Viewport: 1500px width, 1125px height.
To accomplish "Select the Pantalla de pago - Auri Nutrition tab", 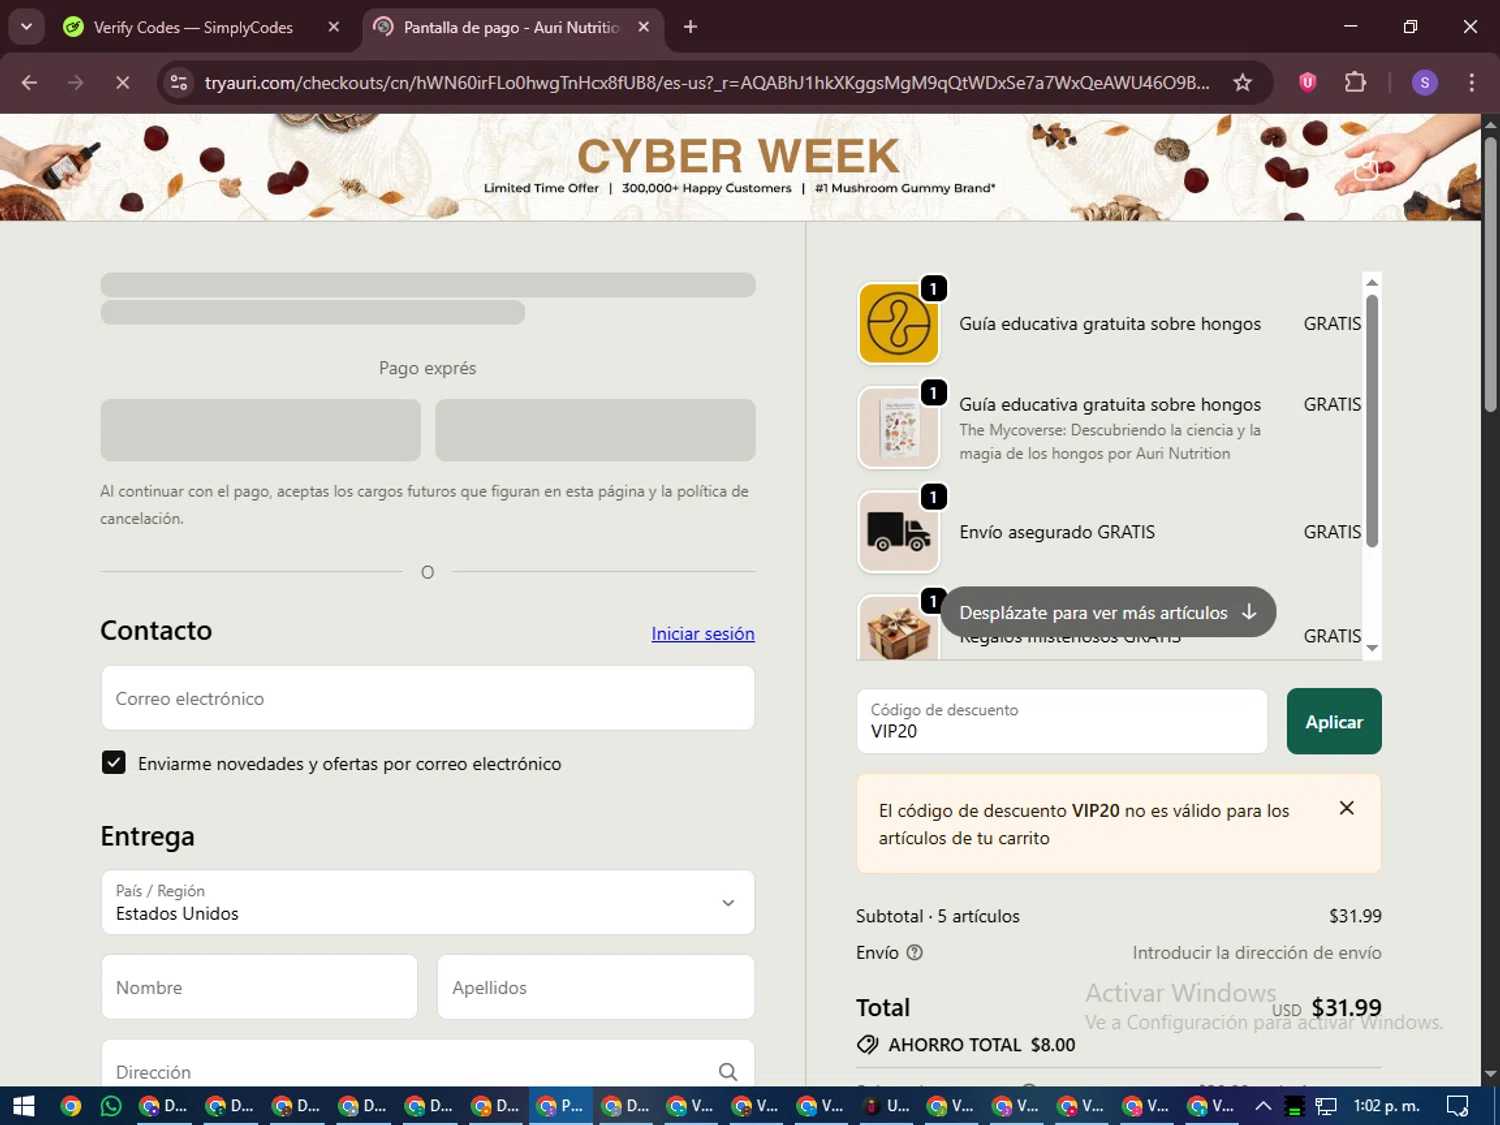I will point(510,27).
